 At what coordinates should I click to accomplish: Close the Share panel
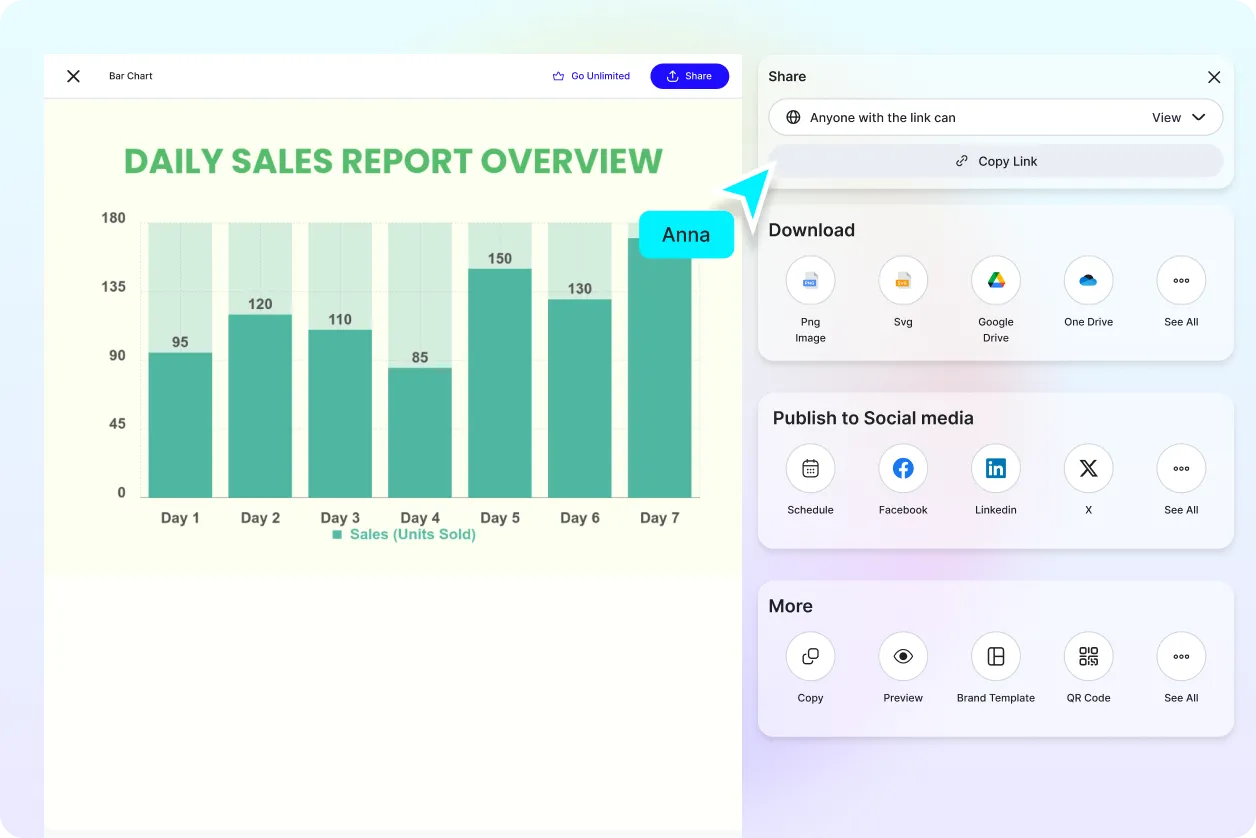(1214, 77)
